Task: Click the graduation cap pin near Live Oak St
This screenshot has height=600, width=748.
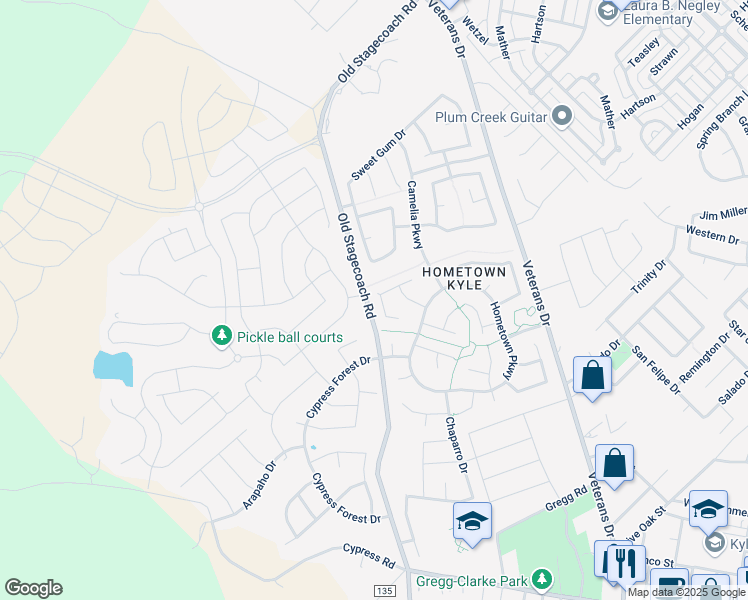Action: click(x=708, y=510)
